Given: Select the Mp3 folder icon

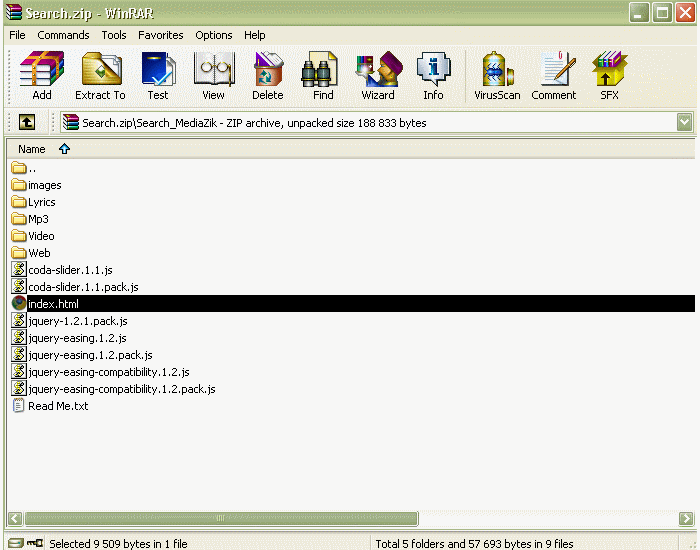Looking at the screenshot, I should (19, 219).
